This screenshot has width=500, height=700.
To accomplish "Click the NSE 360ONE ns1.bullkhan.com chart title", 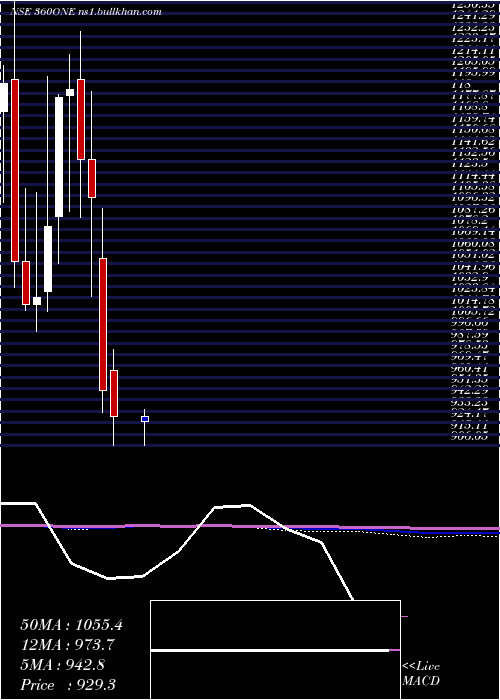I will pyautogui.click(x=86, y=12).
